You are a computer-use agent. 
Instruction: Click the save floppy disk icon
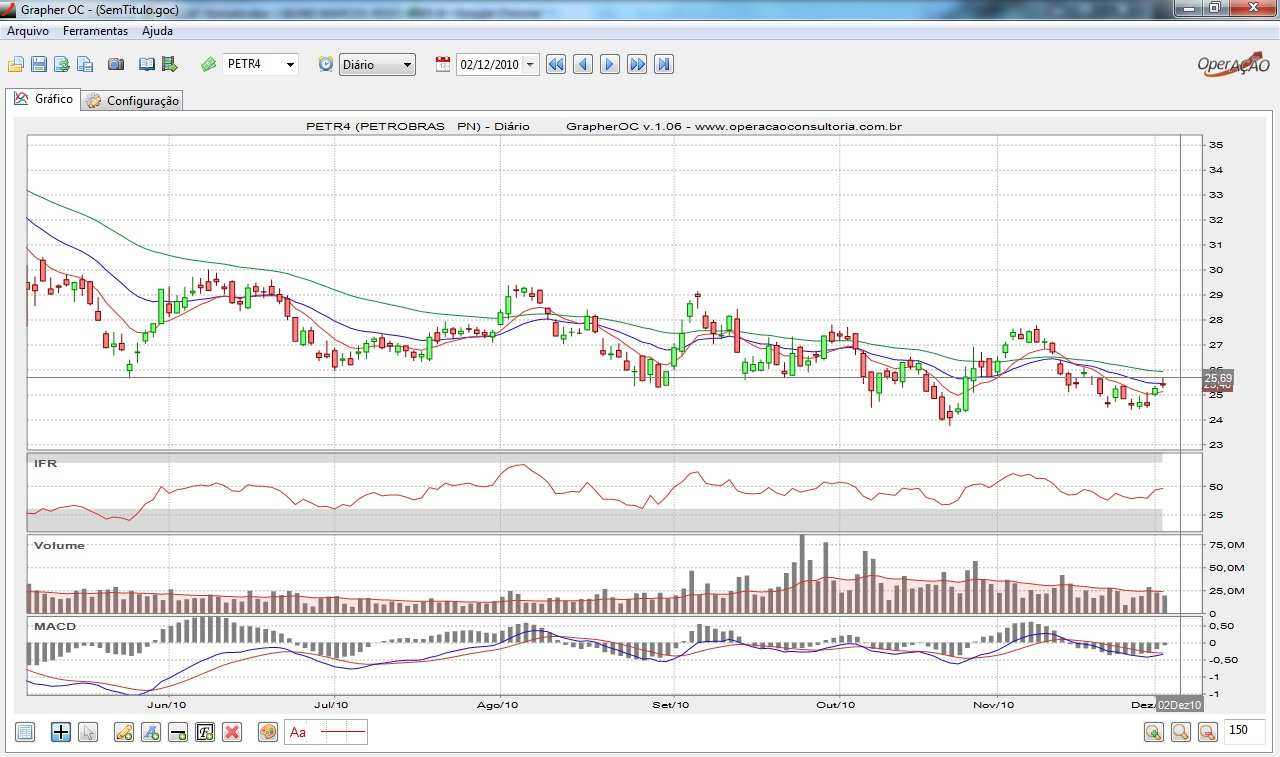click(39, 64)
